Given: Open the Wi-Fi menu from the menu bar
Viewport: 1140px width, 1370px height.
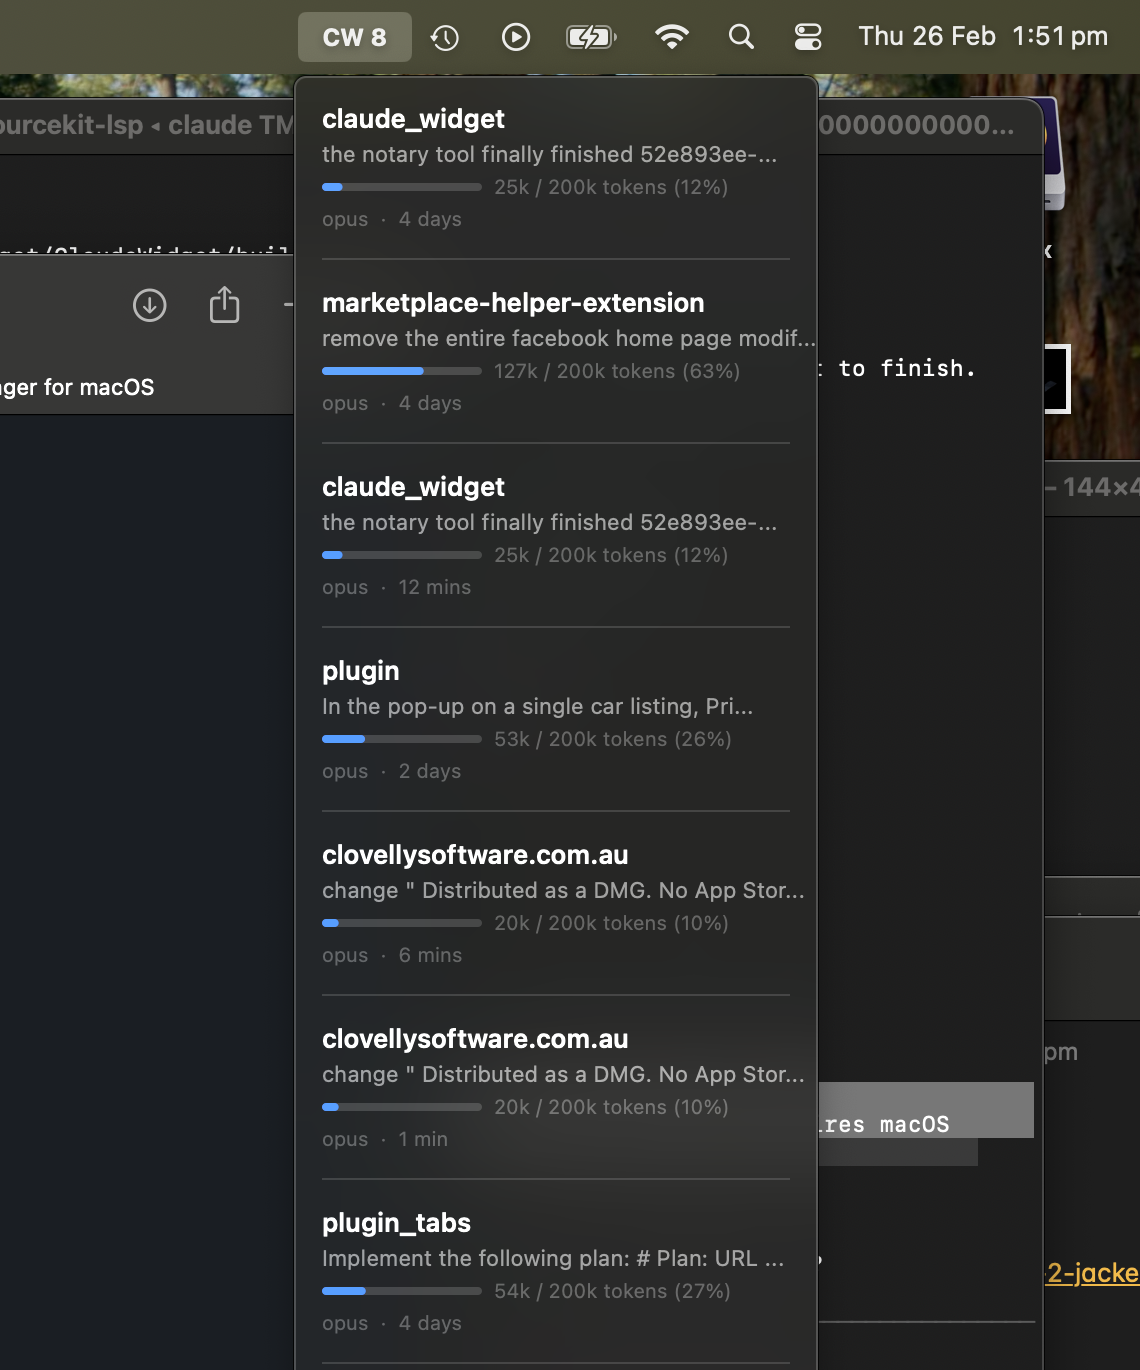Looking at the screenshot, I should (x=672, y=36).
